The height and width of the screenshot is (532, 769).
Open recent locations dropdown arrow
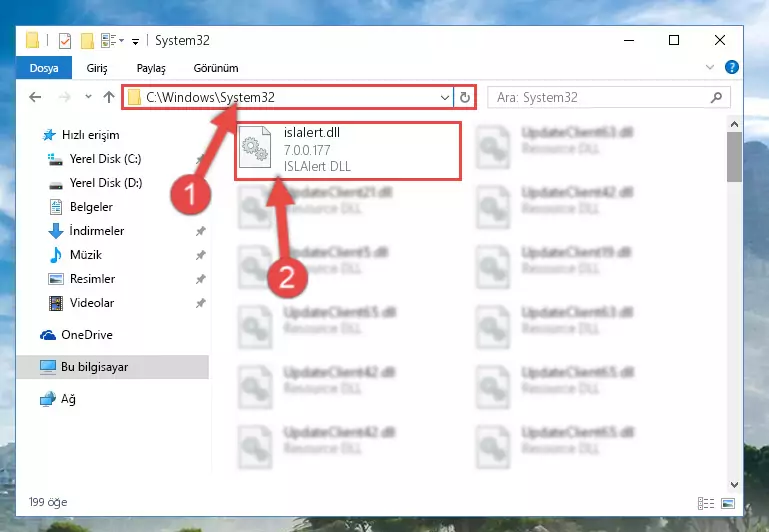88,97
